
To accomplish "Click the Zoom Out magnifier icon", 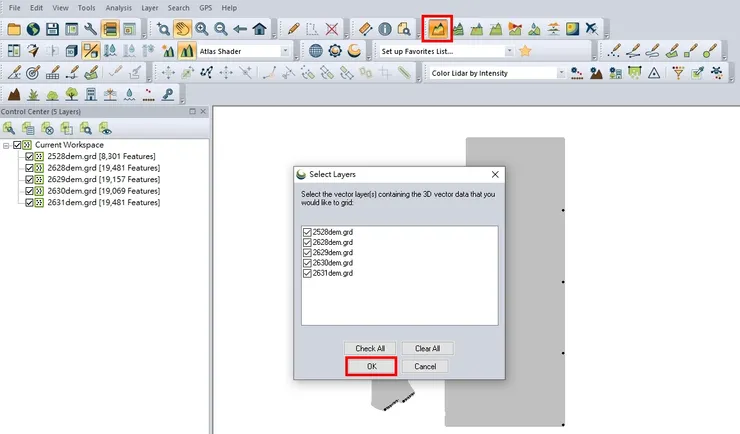I will 221,29.
